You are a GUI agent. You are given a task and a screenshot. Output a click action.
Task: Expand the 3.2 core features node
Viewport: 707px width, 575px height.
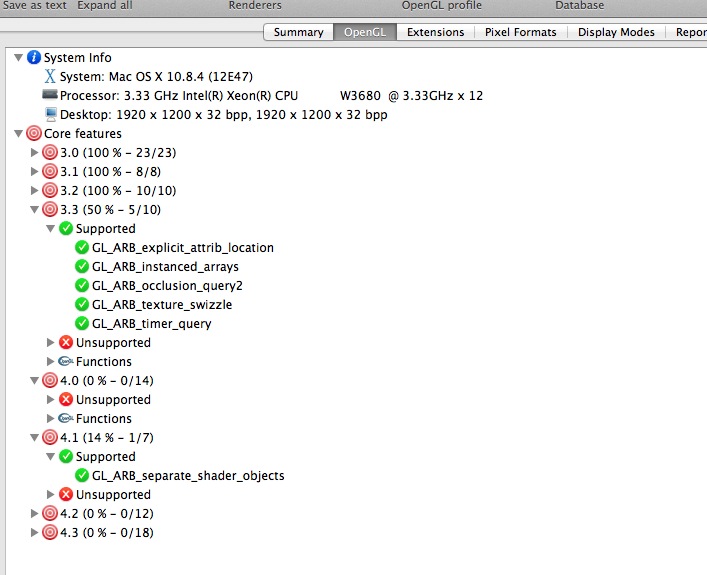pos(34,190)
